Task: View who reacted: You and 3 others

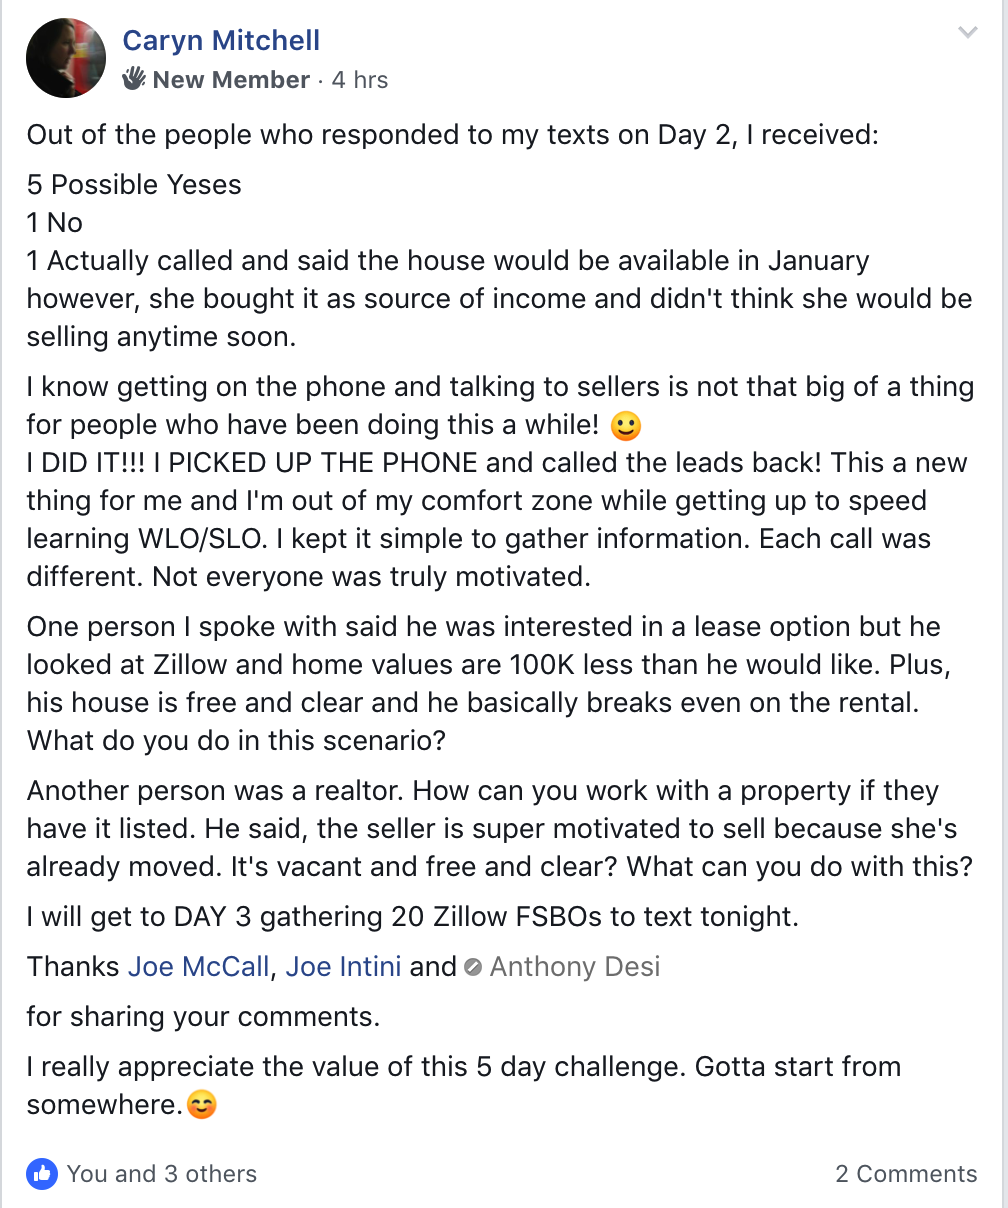Action: 161,1174
